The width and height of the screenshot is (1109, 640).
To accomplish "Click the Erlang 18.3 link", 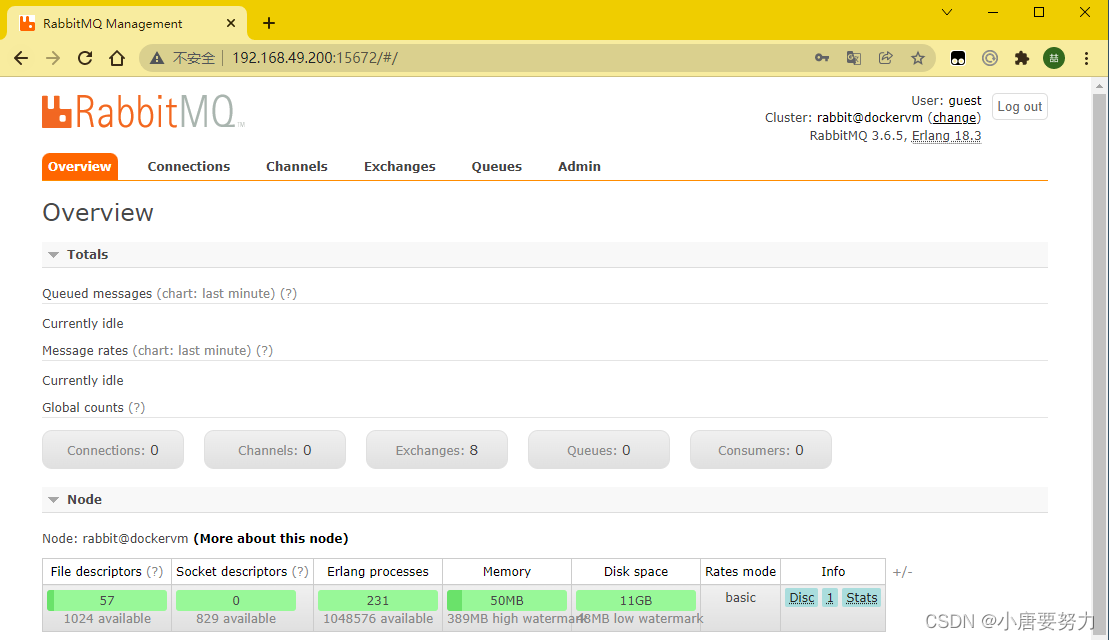I will [946, 136].
